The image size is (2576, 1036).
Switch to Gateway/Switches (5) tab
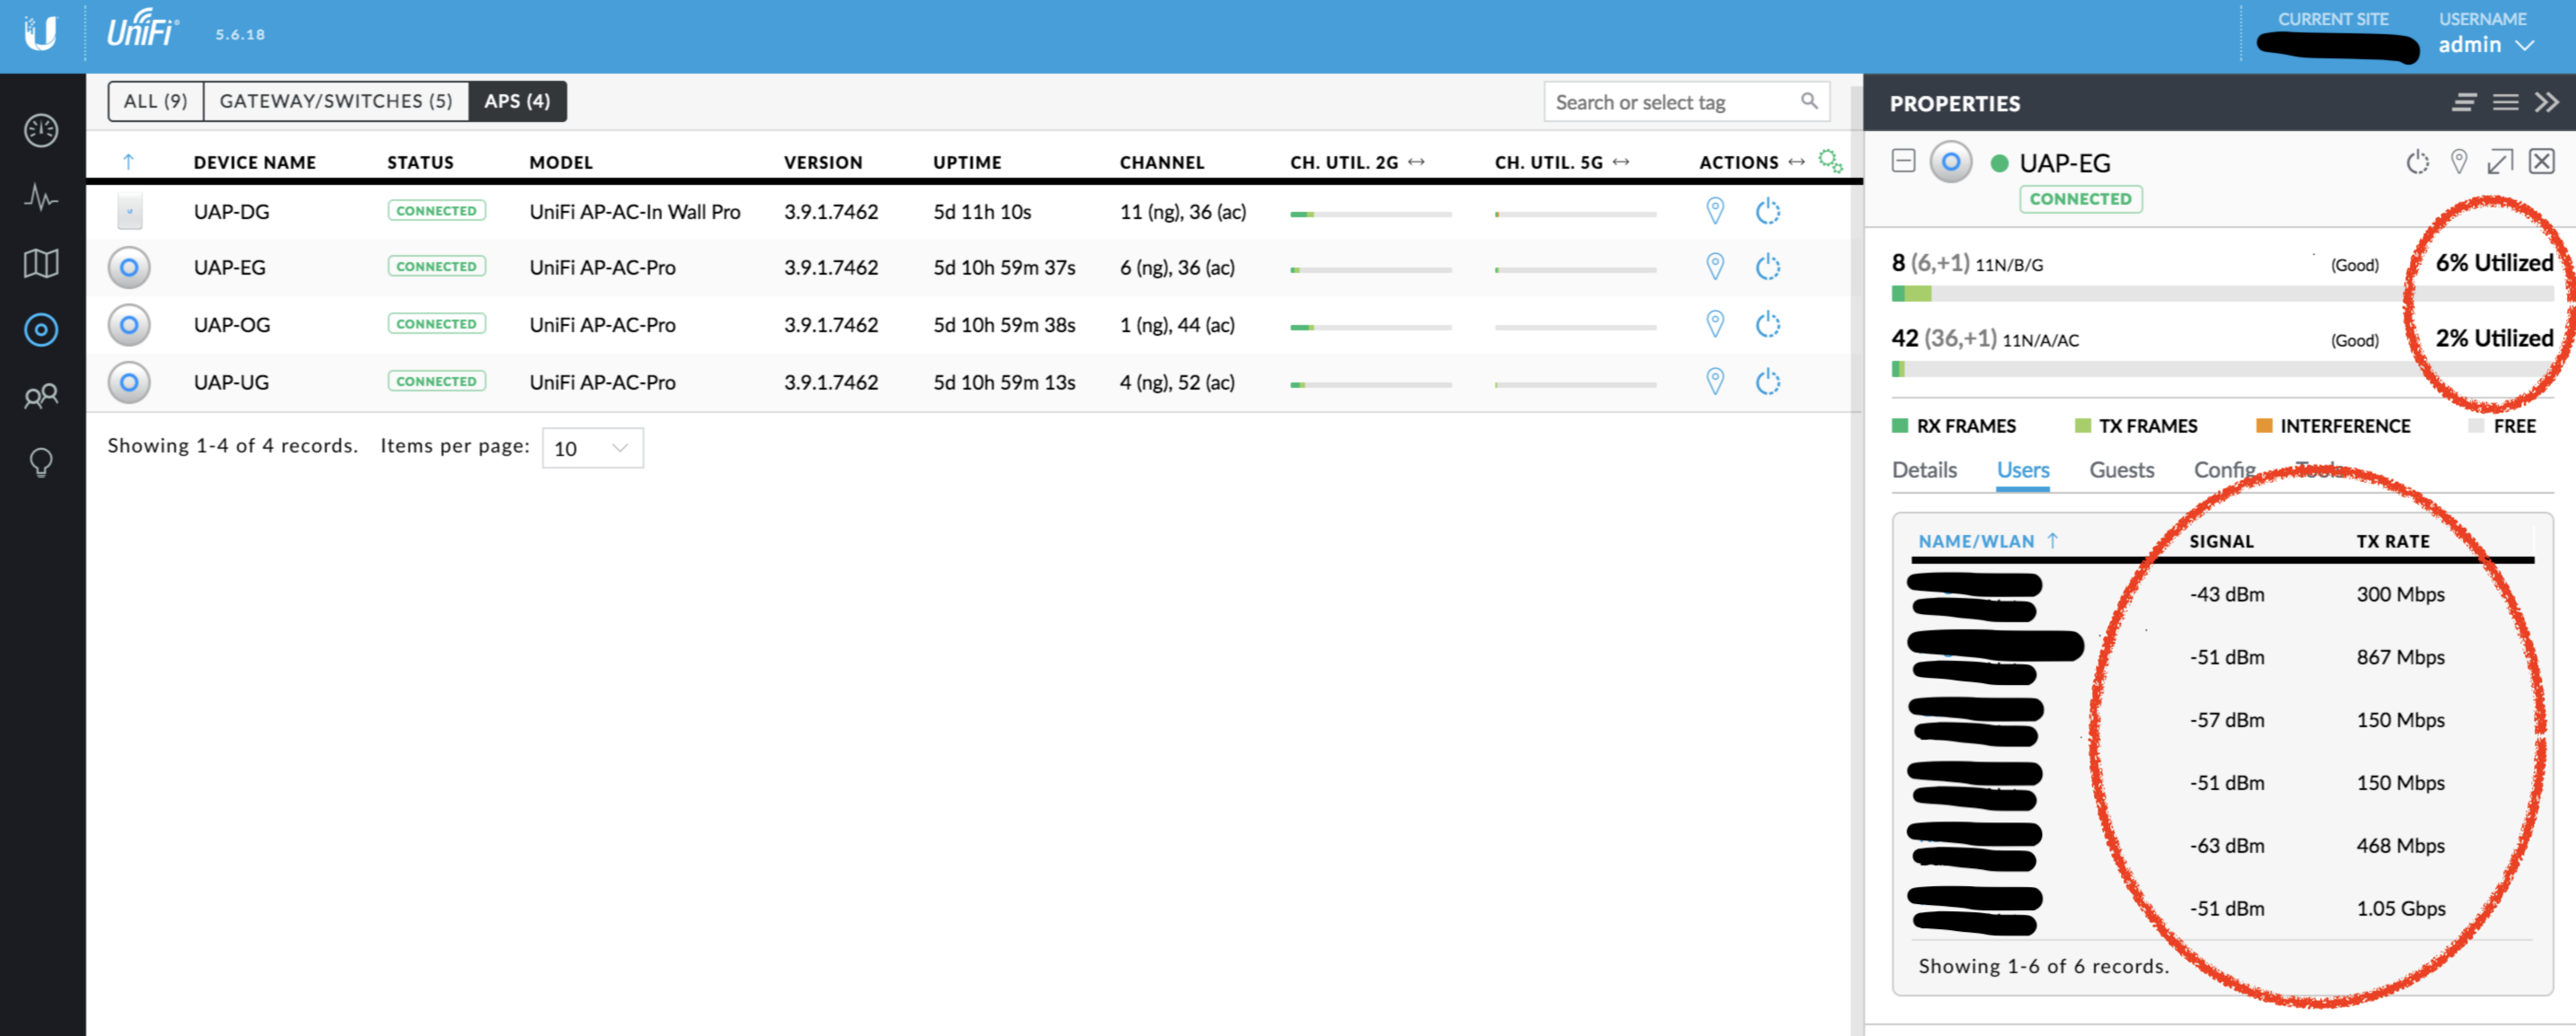click(336, 101)
